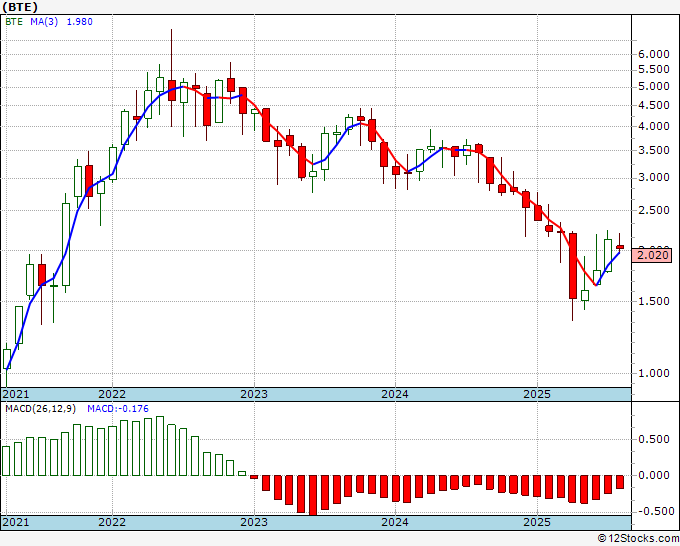Click 2024 on the MACD time axis
This screenshot has width=680, height=546.
(x=395, y=522)
